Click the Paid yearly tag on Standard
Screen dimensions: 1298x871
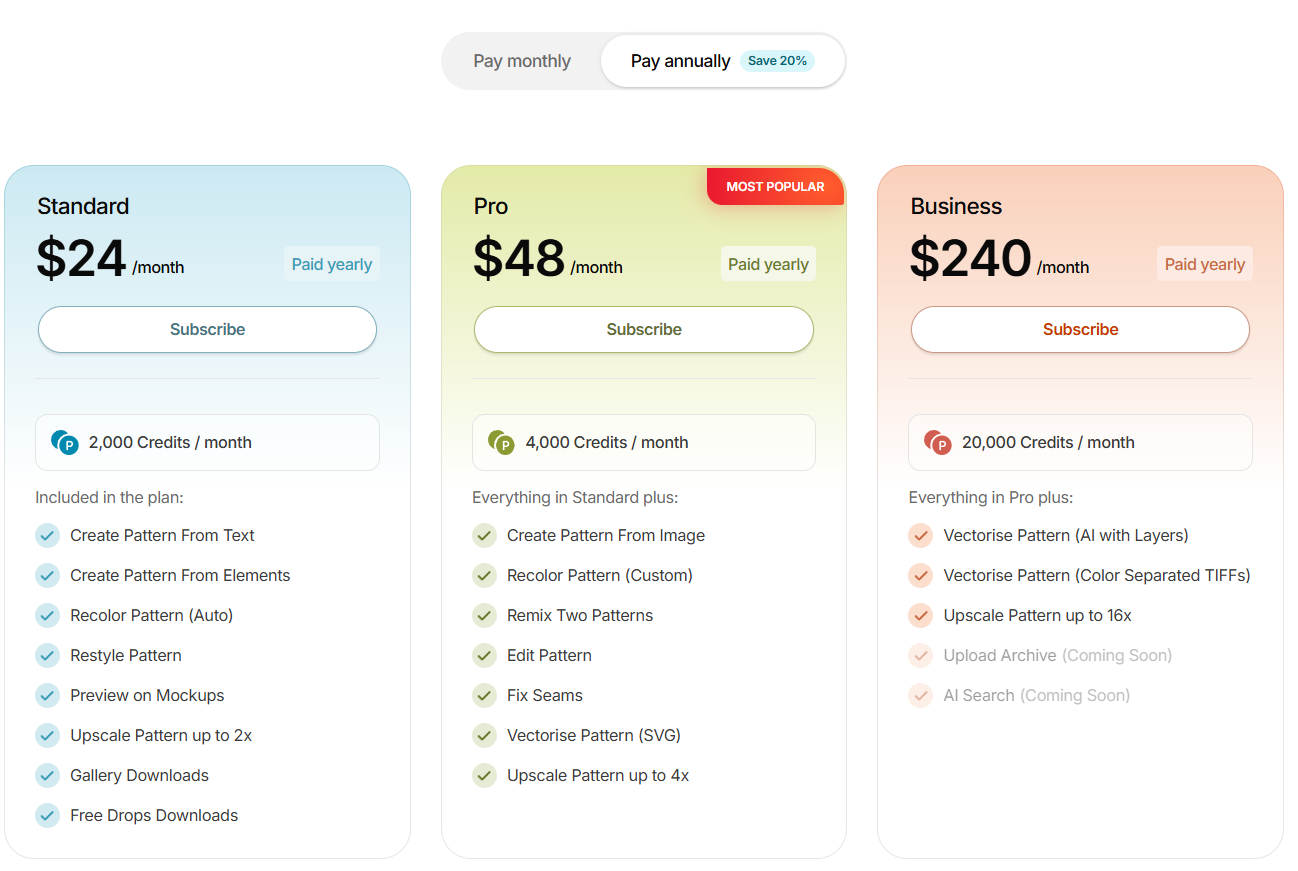332,264
